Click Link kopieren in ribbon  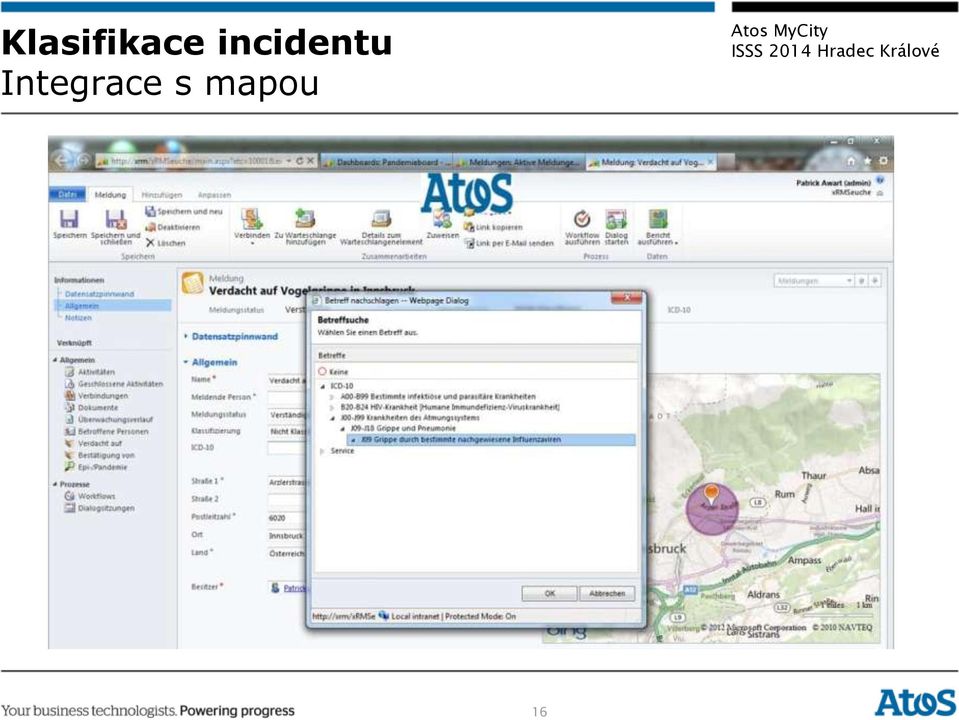[494, 227]
